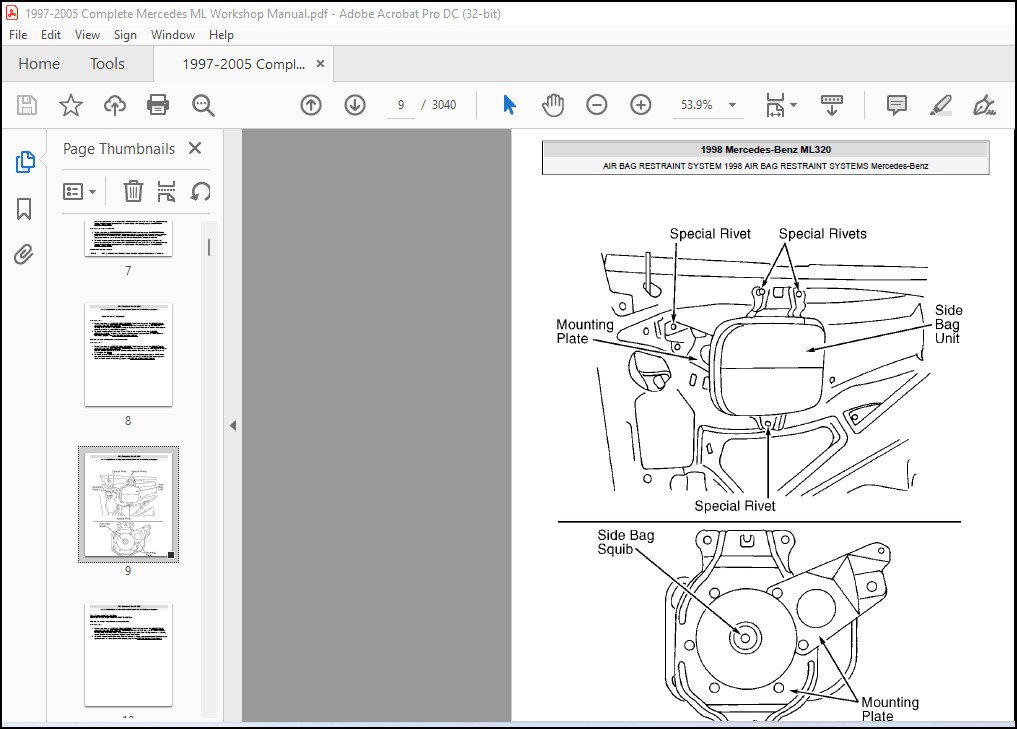This screenshot has width=1017, height=729.
Task: Open the File menu
Action: pos(18,35)
